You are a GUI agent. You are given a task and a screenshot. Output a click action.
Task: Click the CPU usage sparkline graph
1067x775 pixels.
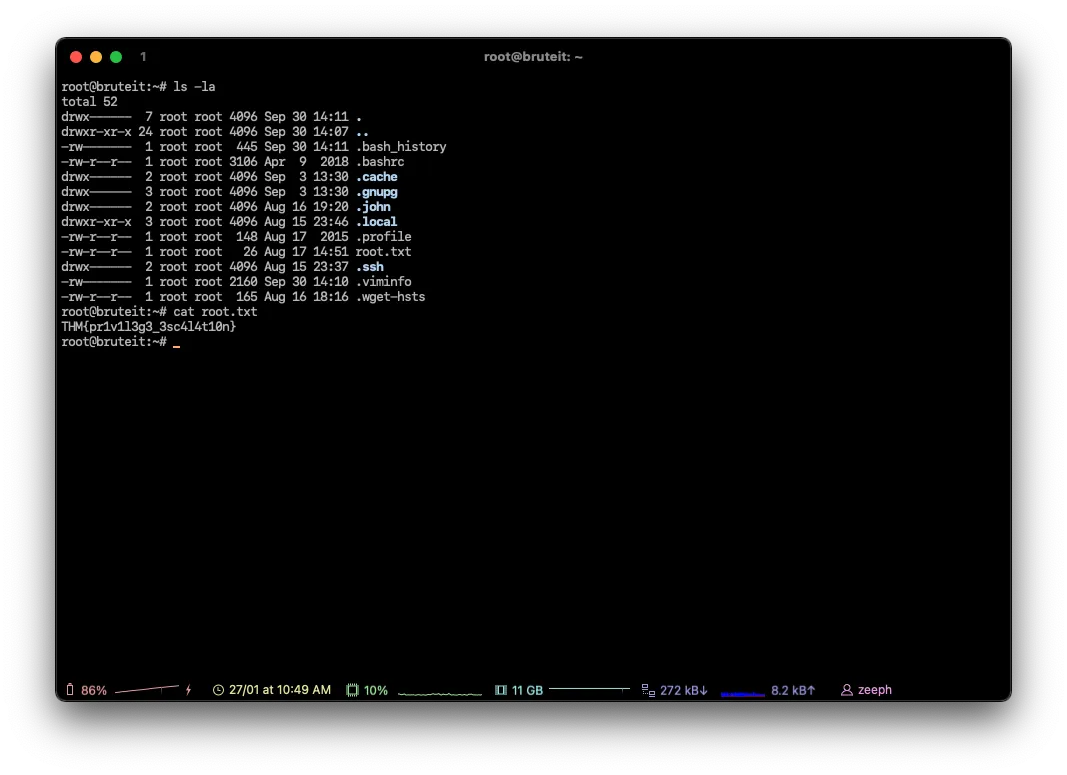click(x=439, y=692)
